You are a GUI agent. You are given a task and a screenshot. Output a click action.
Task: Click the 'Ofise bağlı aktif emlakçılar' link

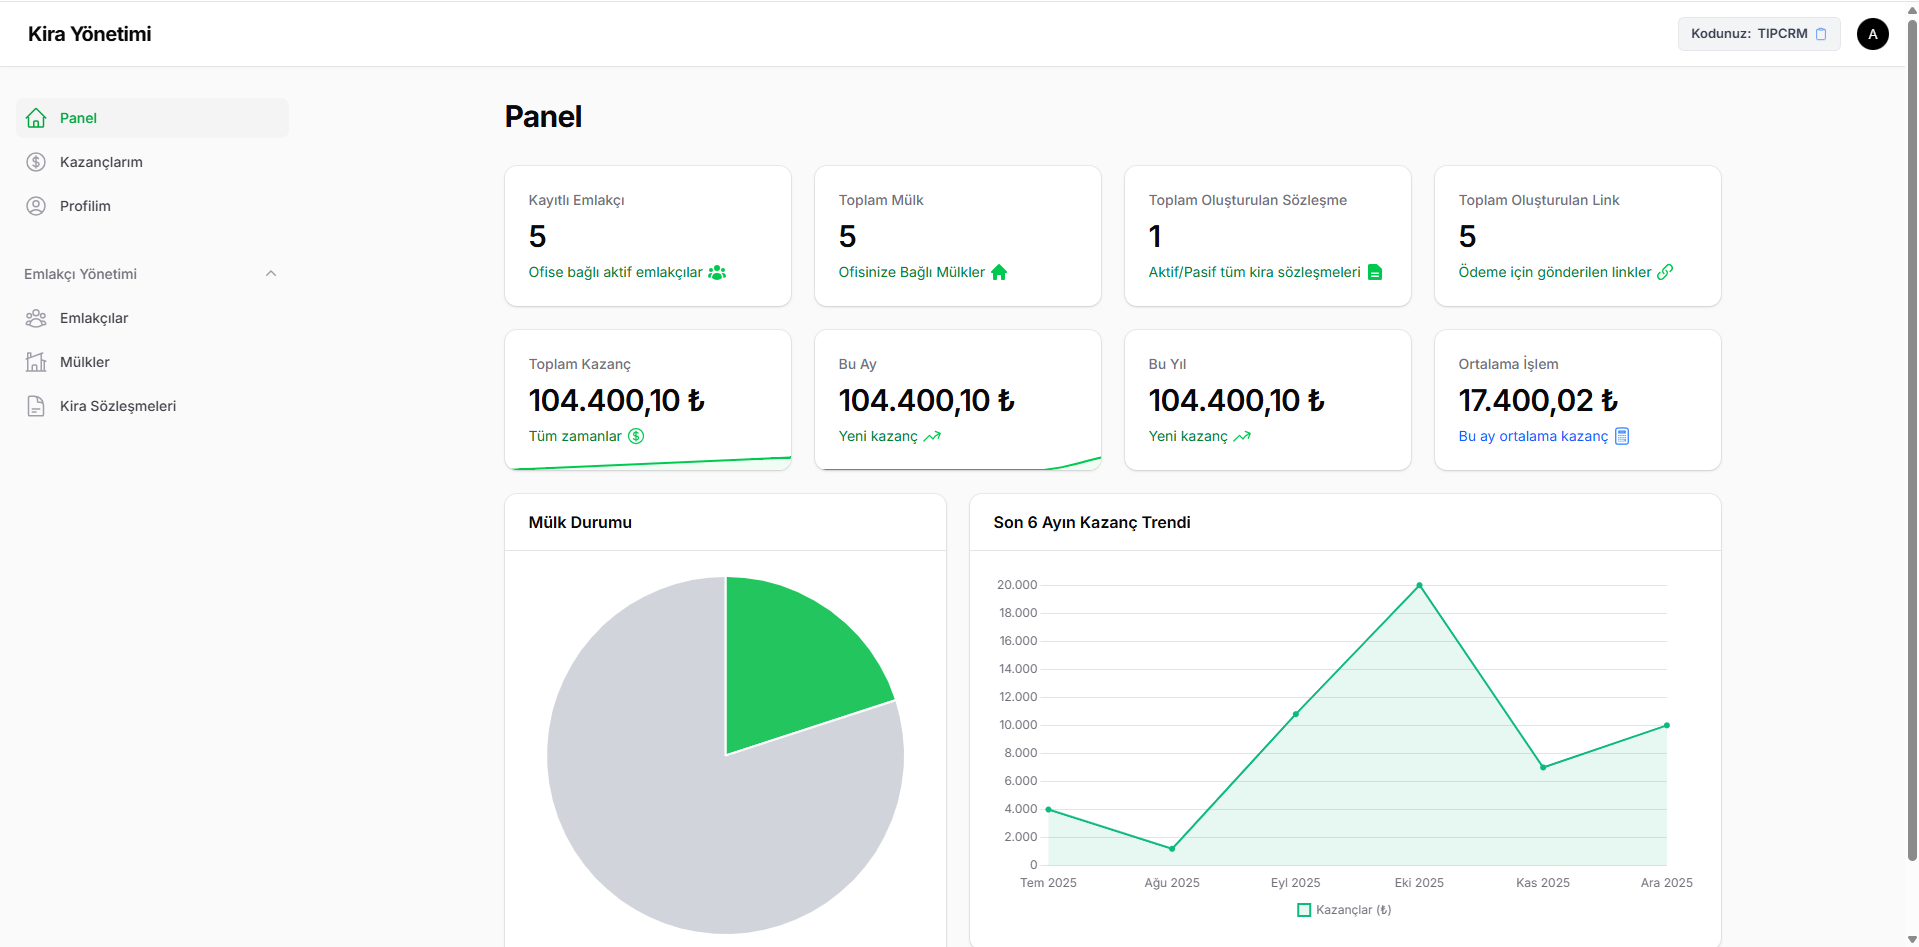615,272
